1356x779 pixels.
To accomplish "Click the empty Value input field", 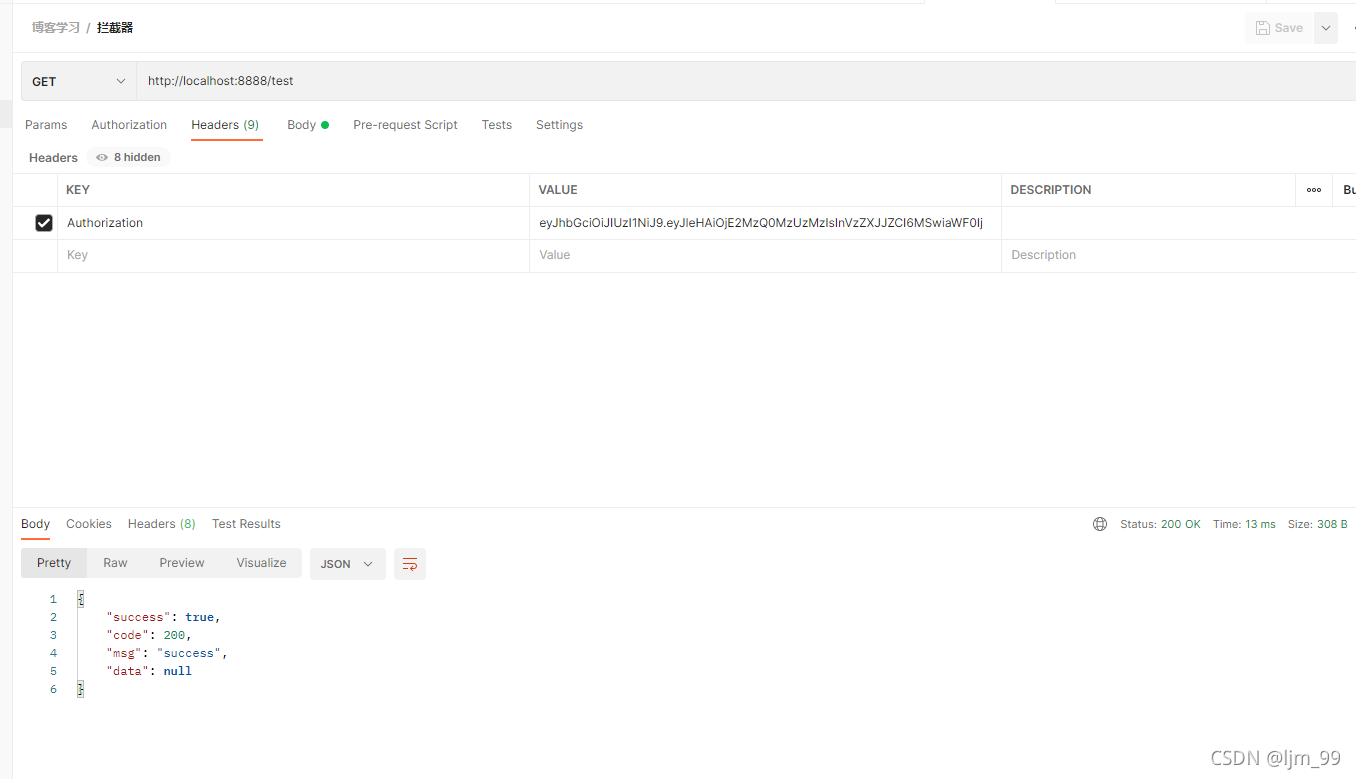I will (765, 255).
